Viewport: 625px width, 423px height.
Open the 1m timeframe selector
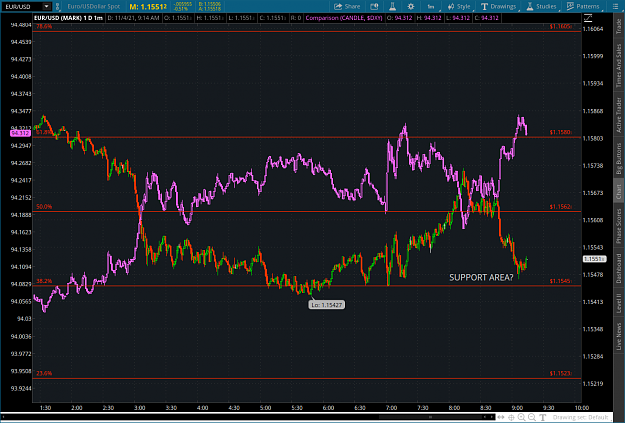(431, 6)
